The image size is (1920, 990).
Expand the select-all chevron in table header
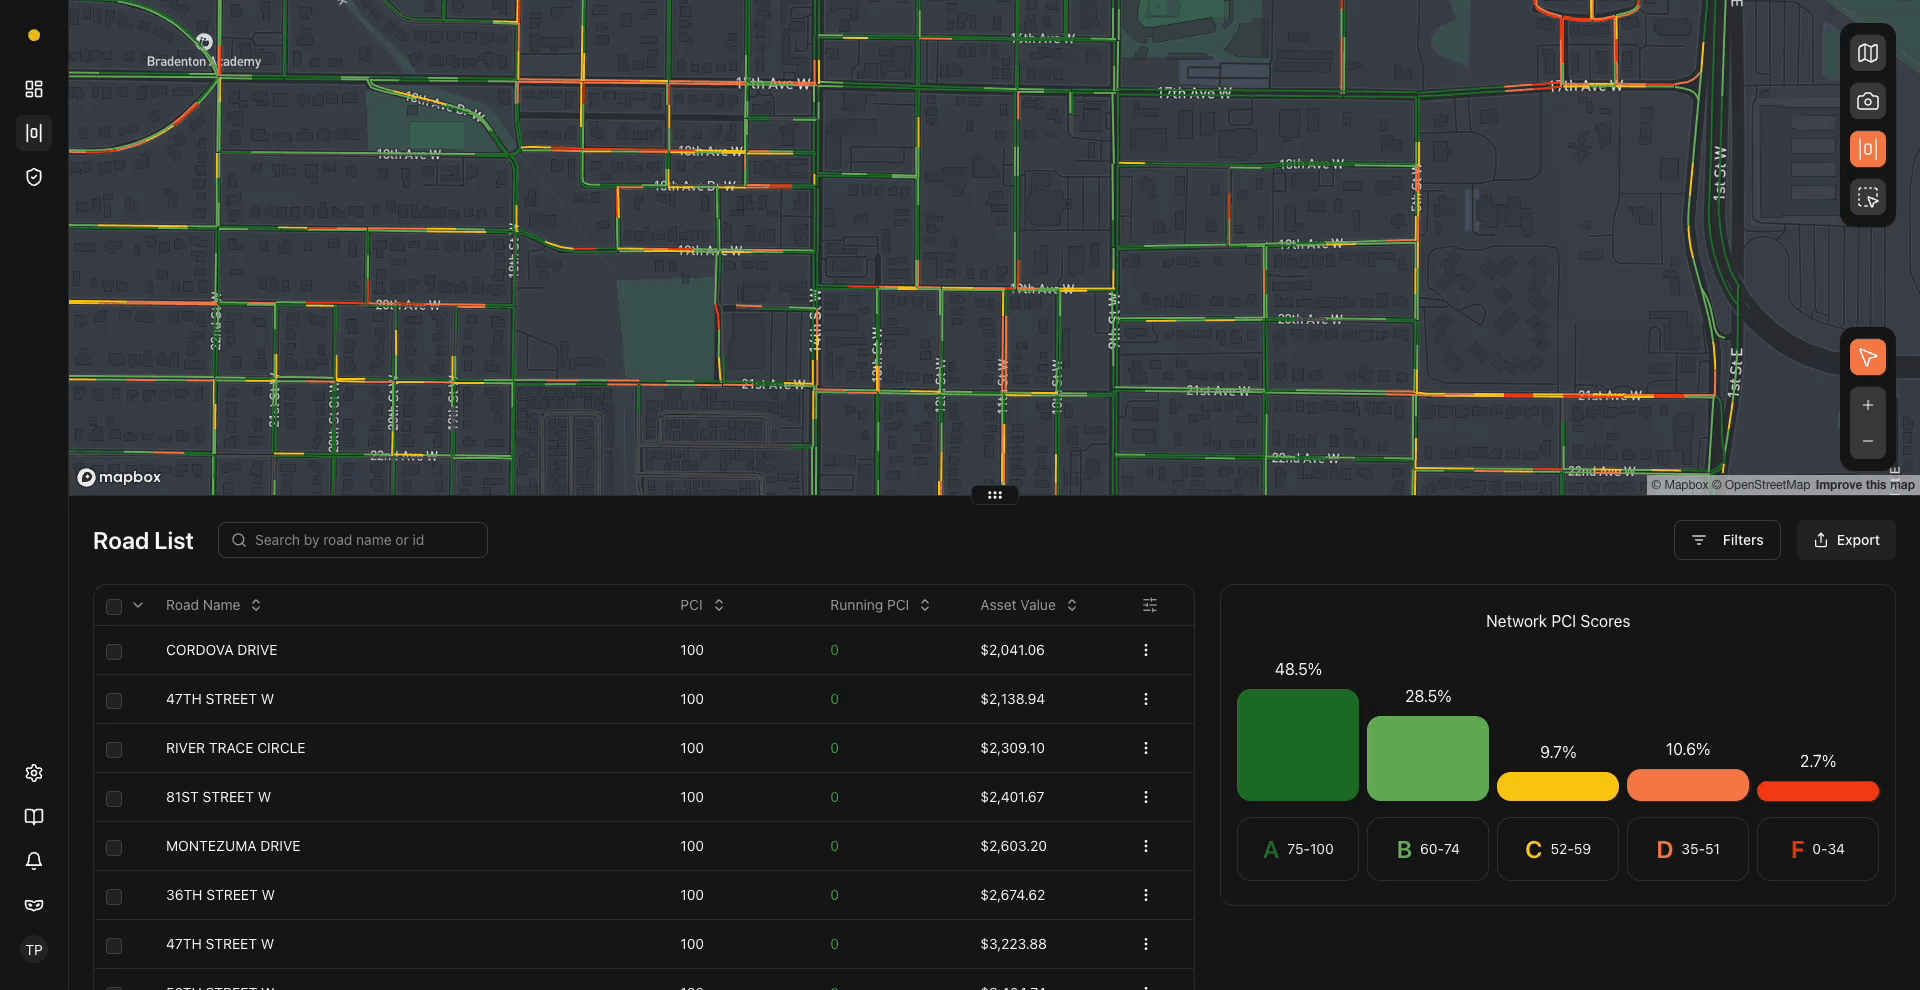coord(138,605)
